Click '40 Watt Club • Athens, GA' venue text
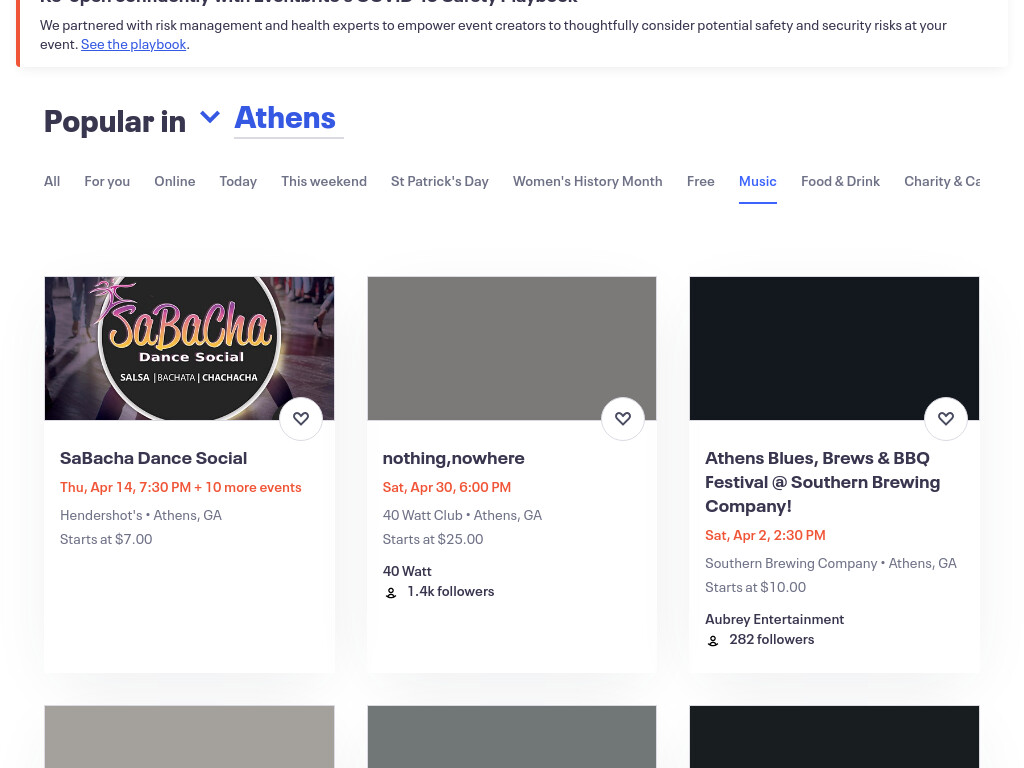 462,515
